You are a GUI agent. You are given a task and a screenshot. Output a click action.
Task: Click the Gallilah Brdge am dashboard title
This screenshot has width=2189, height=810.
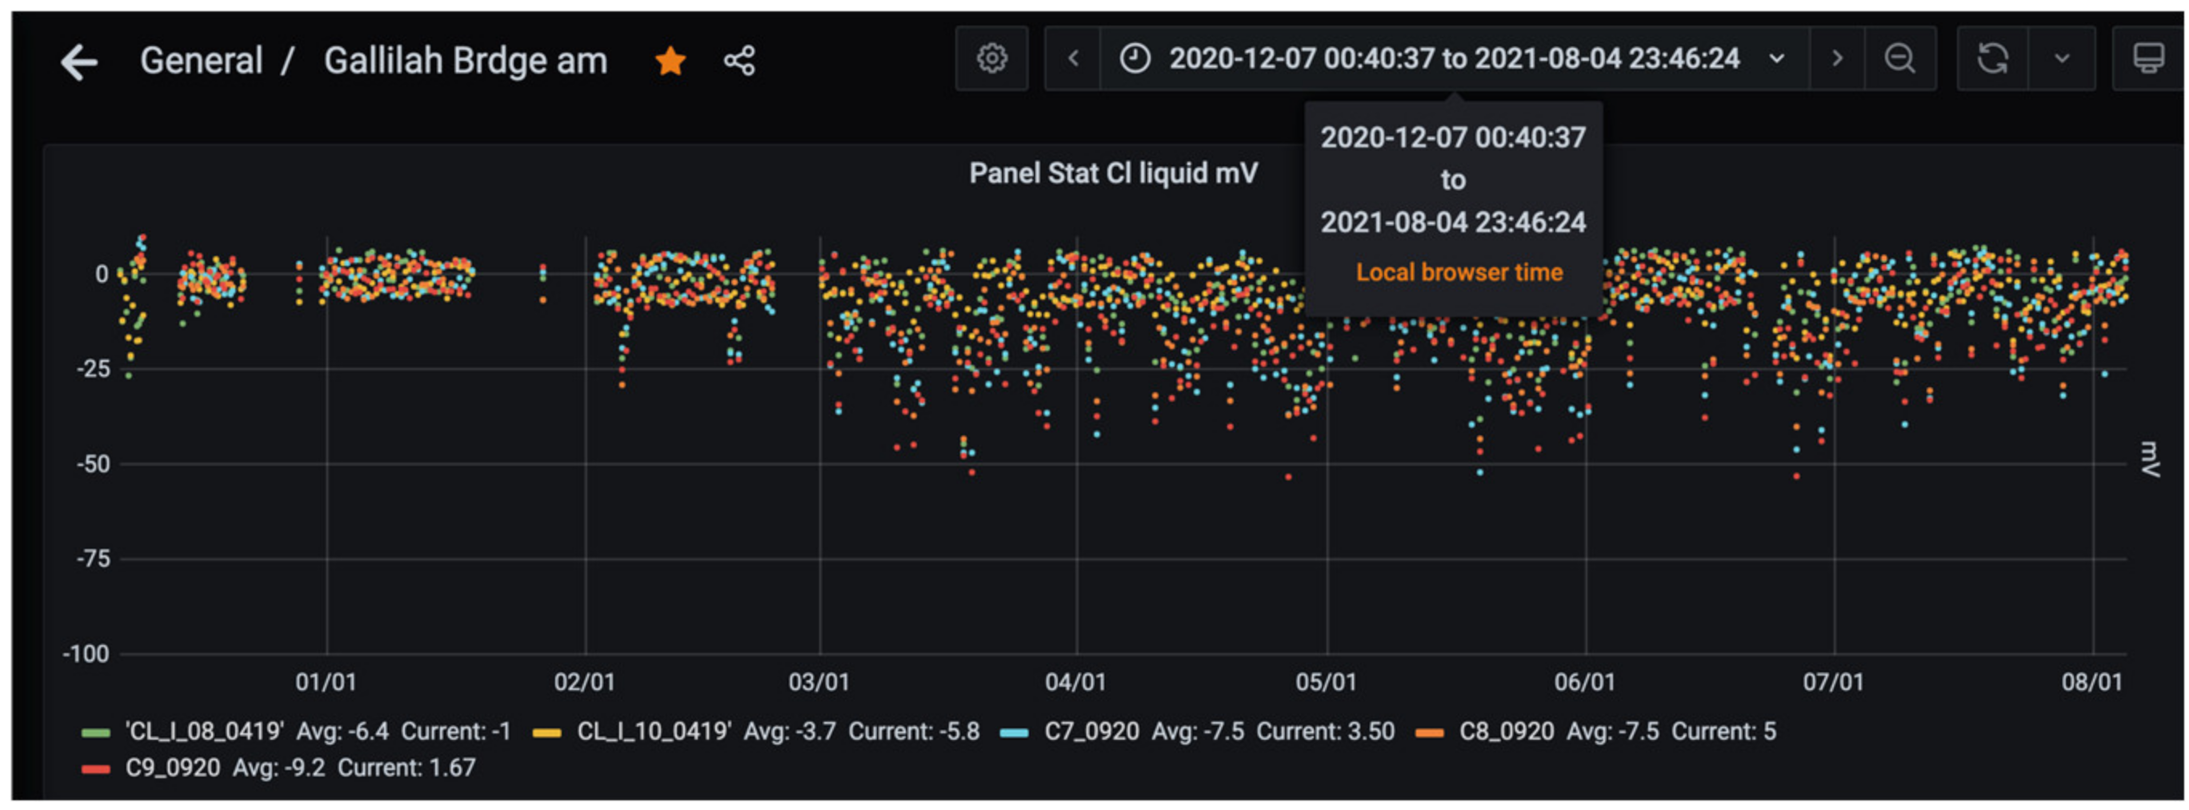point(465,61)
